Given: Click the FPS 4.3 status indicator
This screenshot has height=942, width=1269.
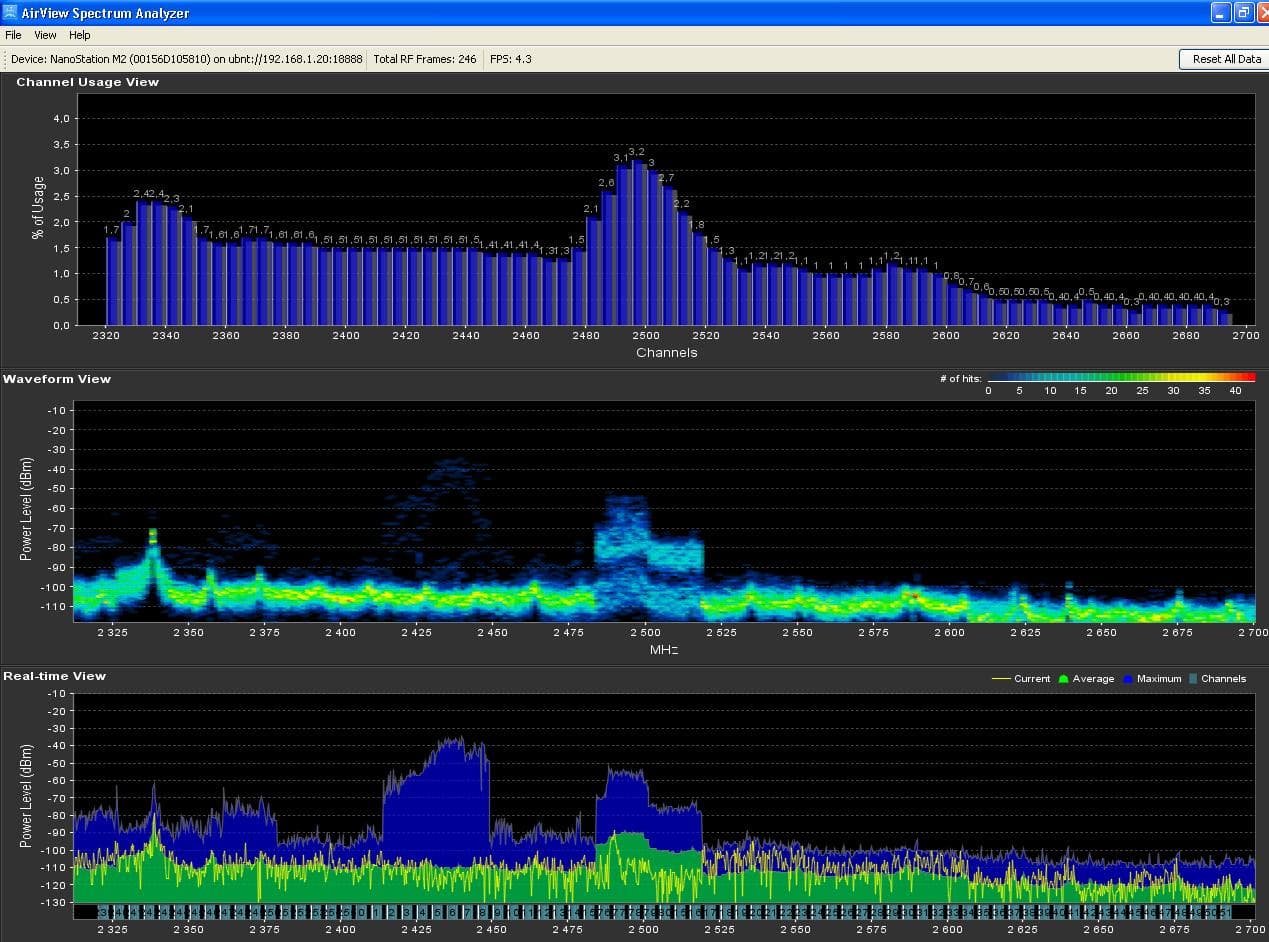Looking at the screenshot, I should pos(510,59).
